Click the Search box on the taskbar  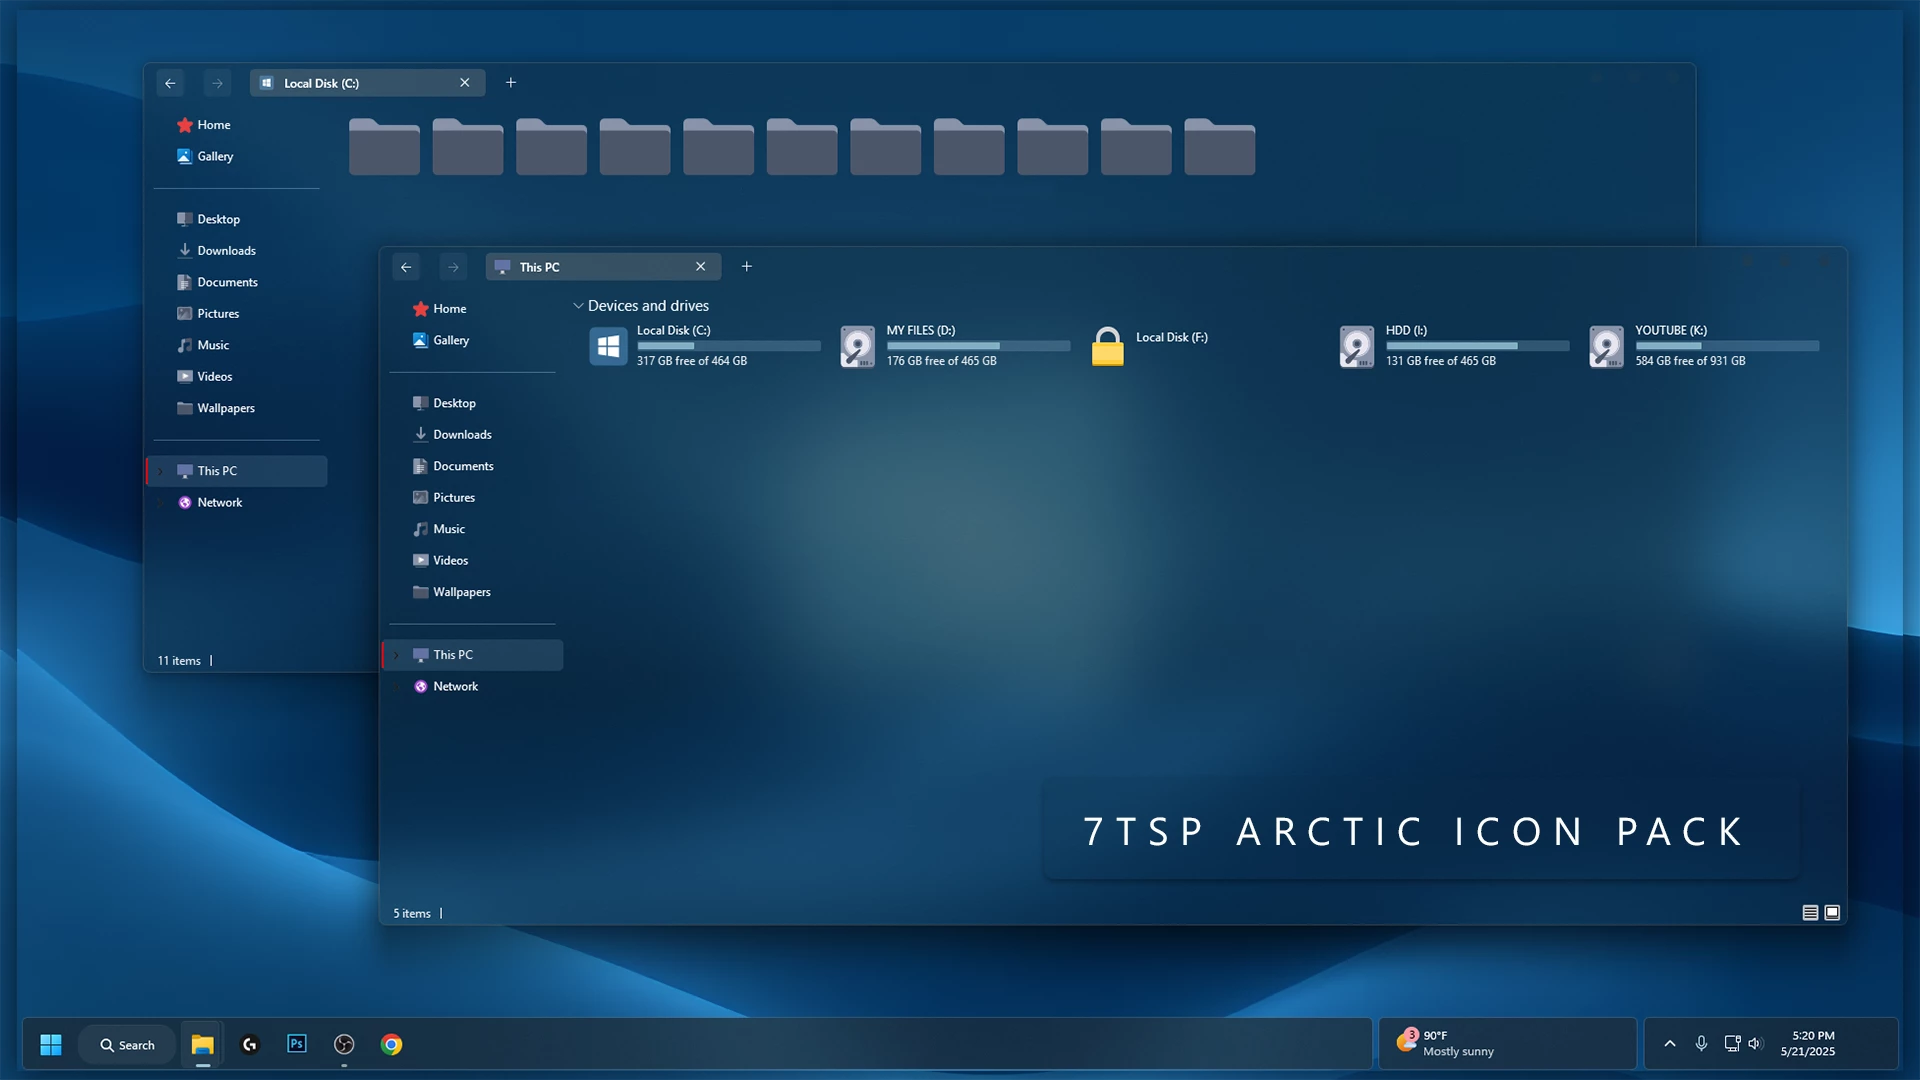point(126,1043)
